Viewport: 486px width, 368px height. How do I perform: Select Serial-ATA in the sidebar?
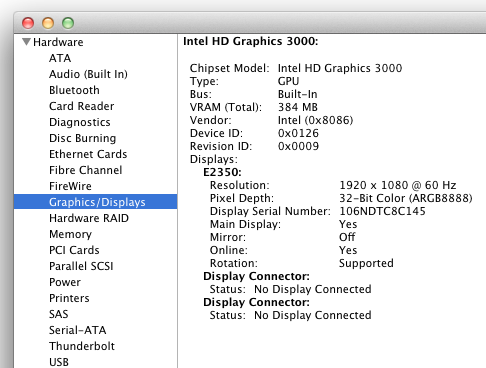click(78, 330)
